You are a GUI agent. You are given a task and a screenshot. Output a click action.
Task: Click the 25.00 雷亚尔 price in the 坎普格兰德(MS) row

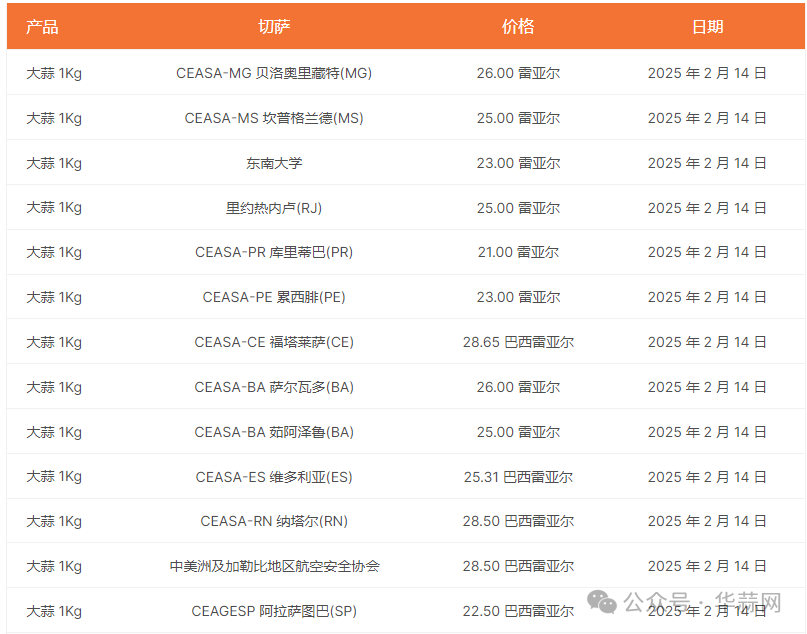tap(518, 118)
